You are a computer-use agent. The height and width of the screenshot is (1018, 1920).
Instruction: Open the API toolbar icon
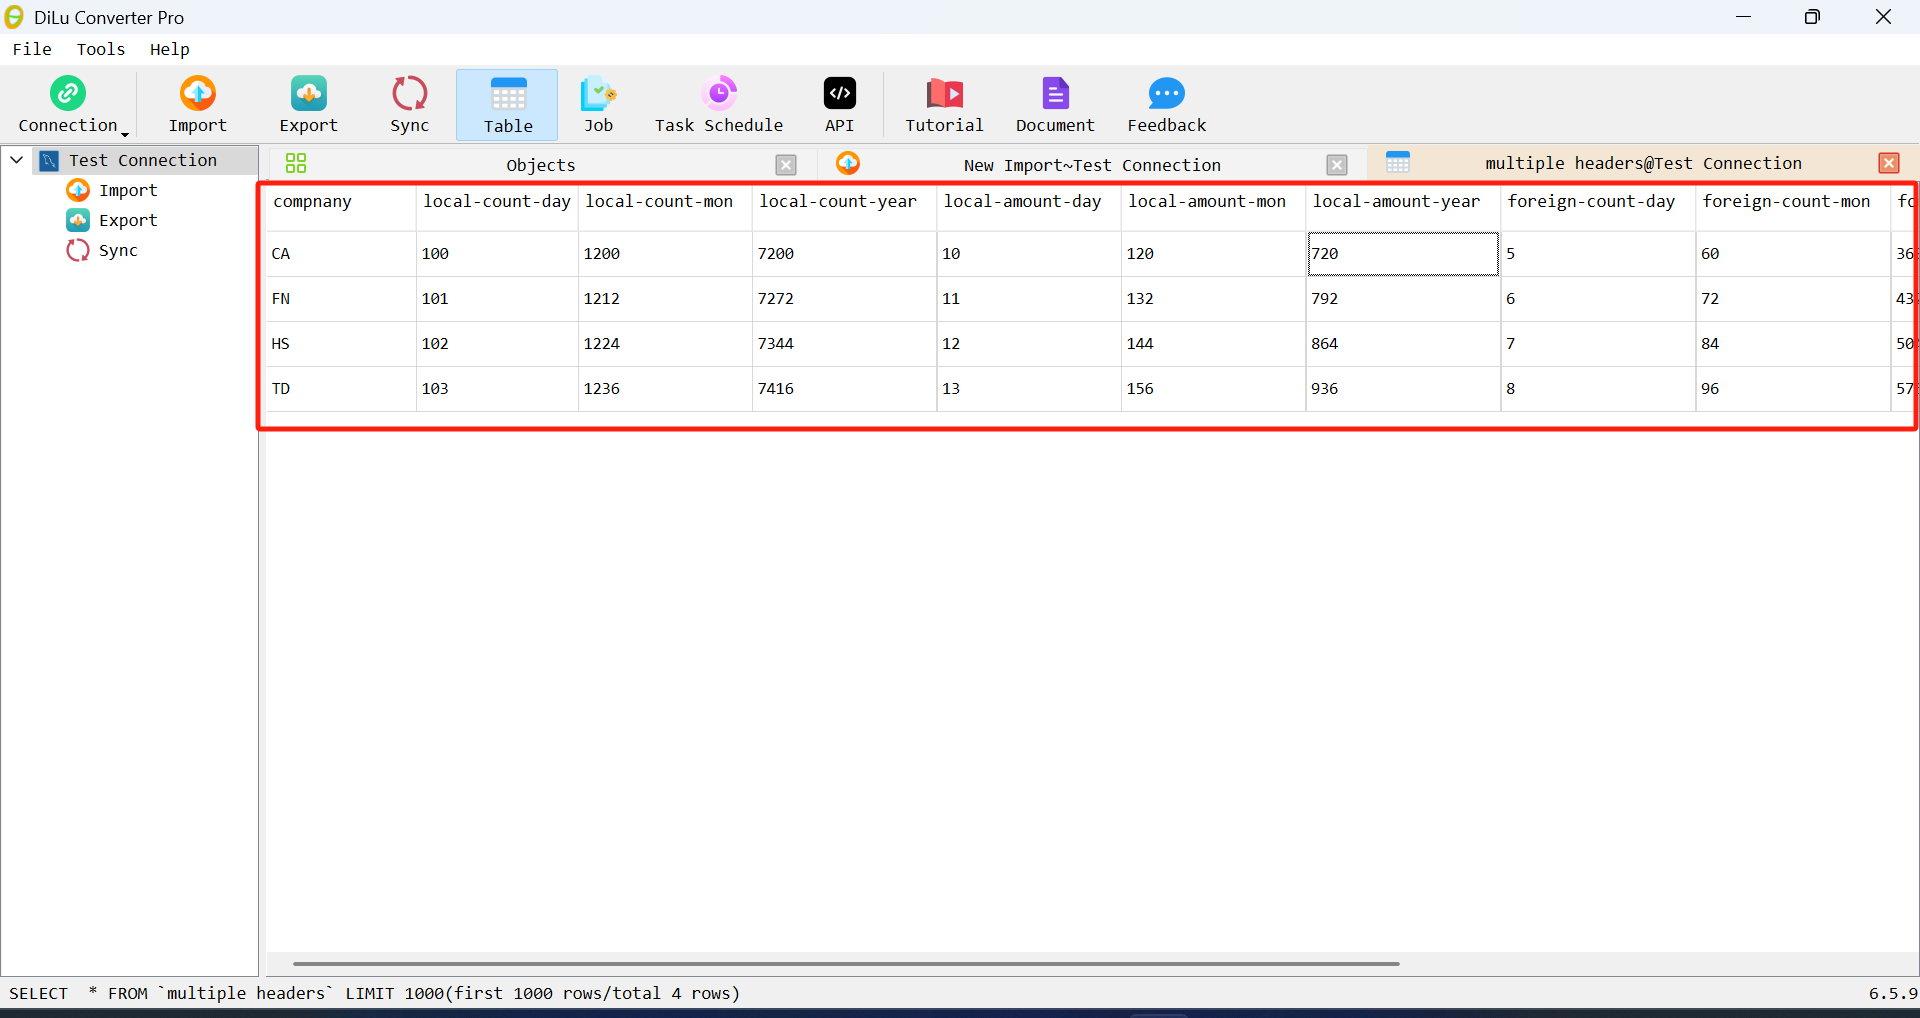[x=840, y=104]
